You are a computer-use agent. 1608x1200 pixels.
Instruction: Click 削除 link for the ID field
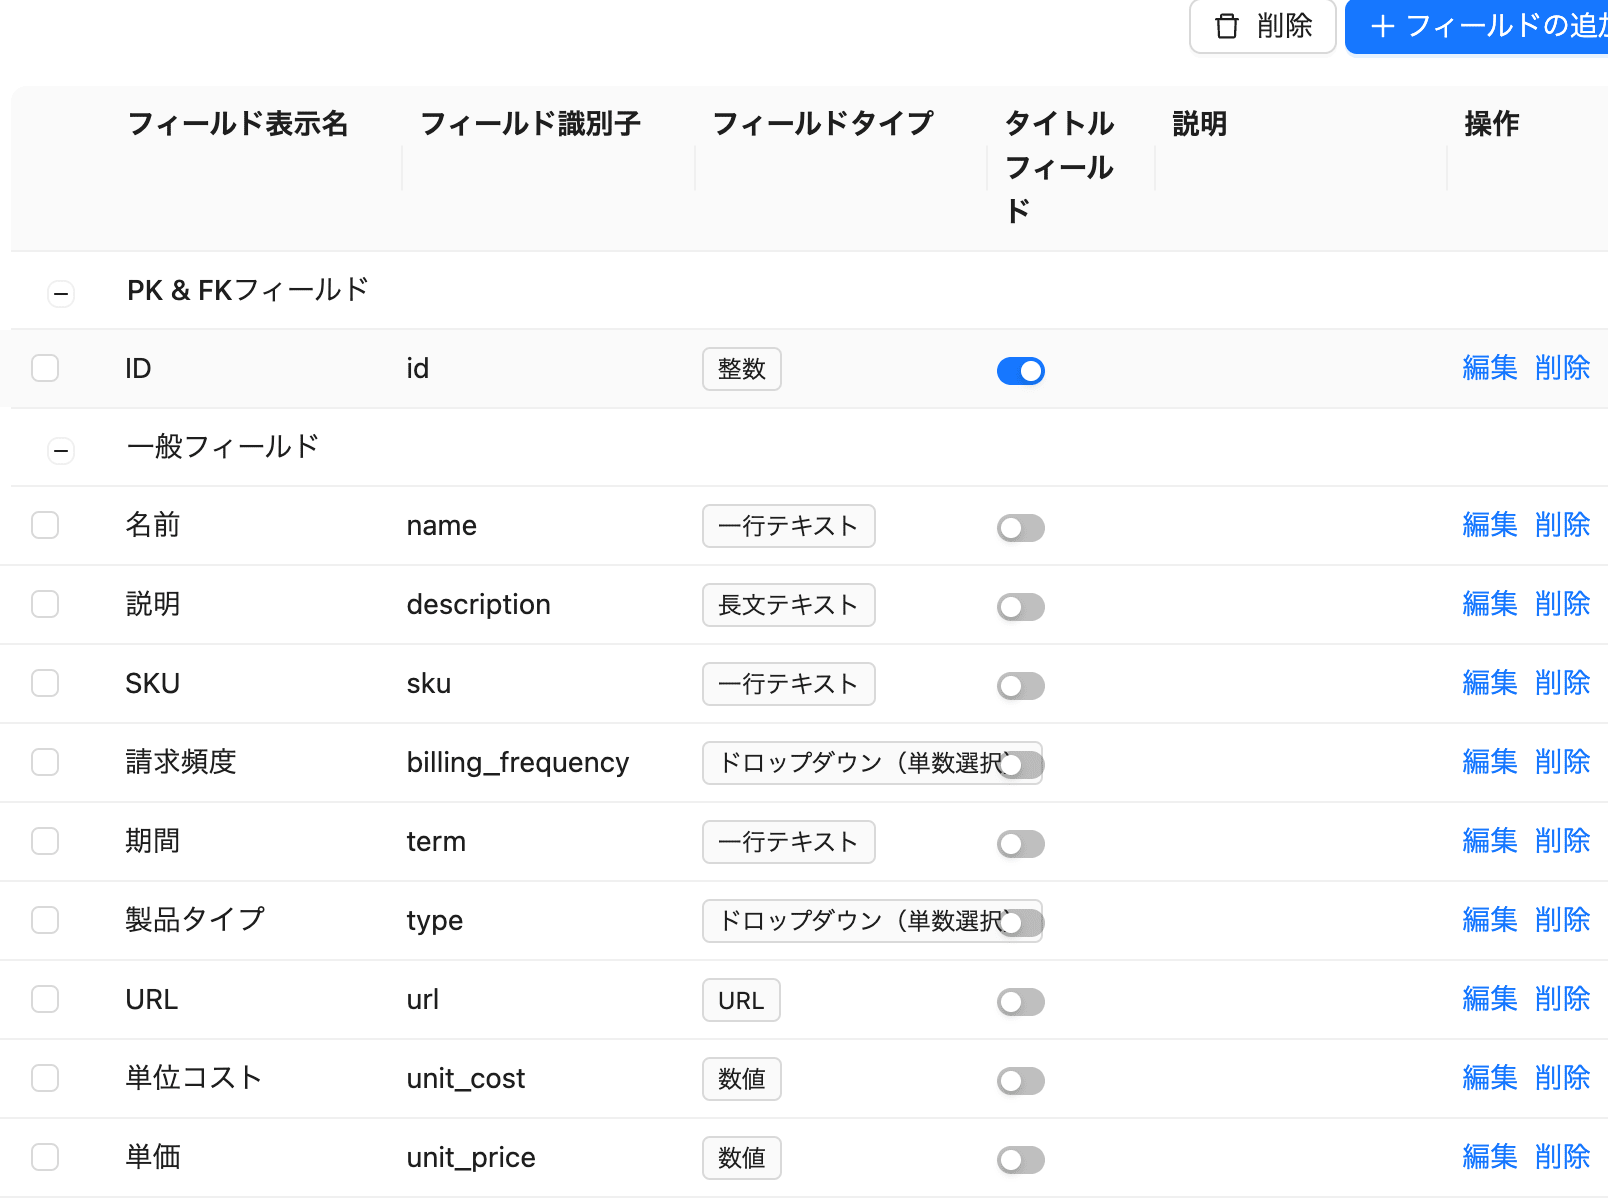(x=1563, y=368)
